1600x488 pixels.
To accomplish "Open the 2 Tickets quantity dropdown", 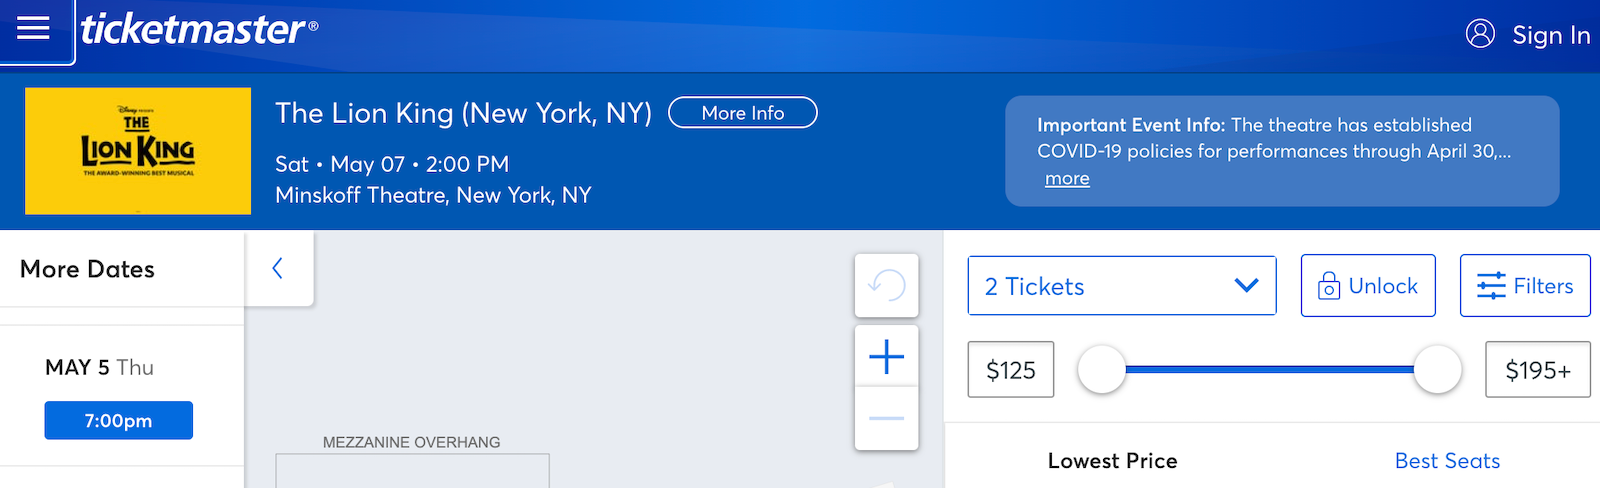I will [x=1122, y=286].
